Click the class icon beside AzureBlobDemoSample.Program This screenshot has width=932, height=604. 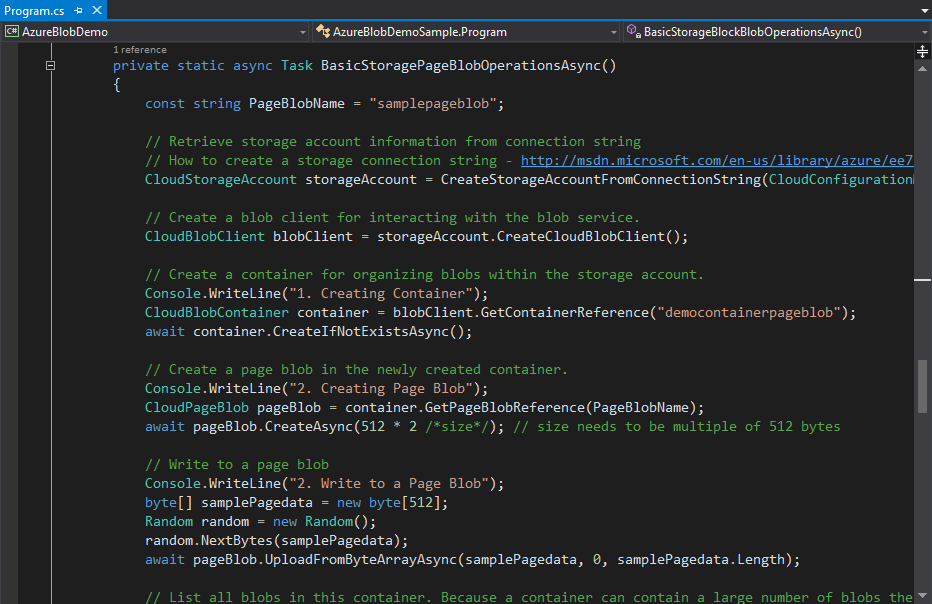click(323, 32)
